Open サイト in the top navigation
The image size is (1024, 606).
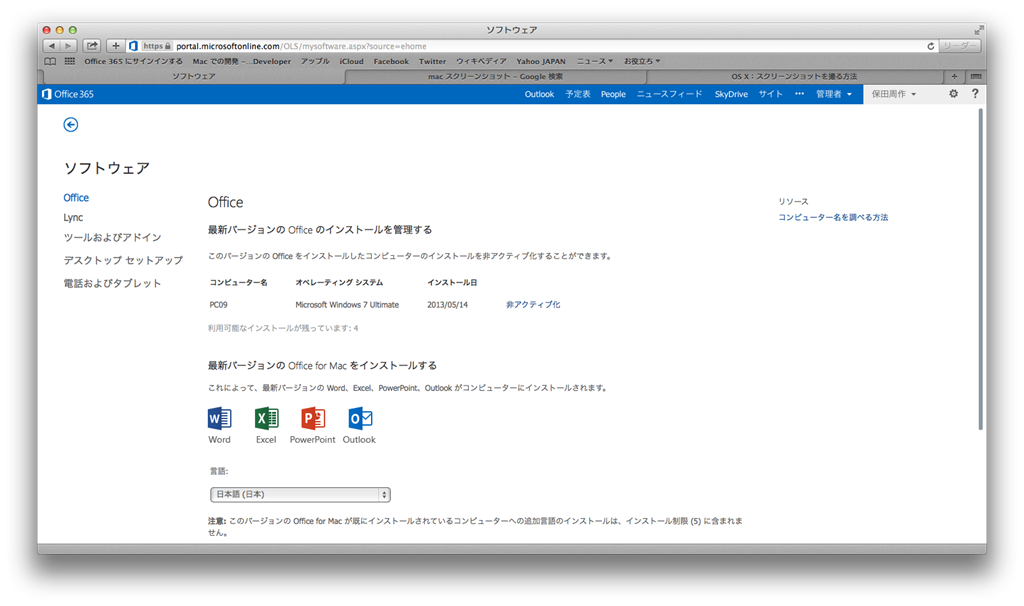tap(771, 94)
